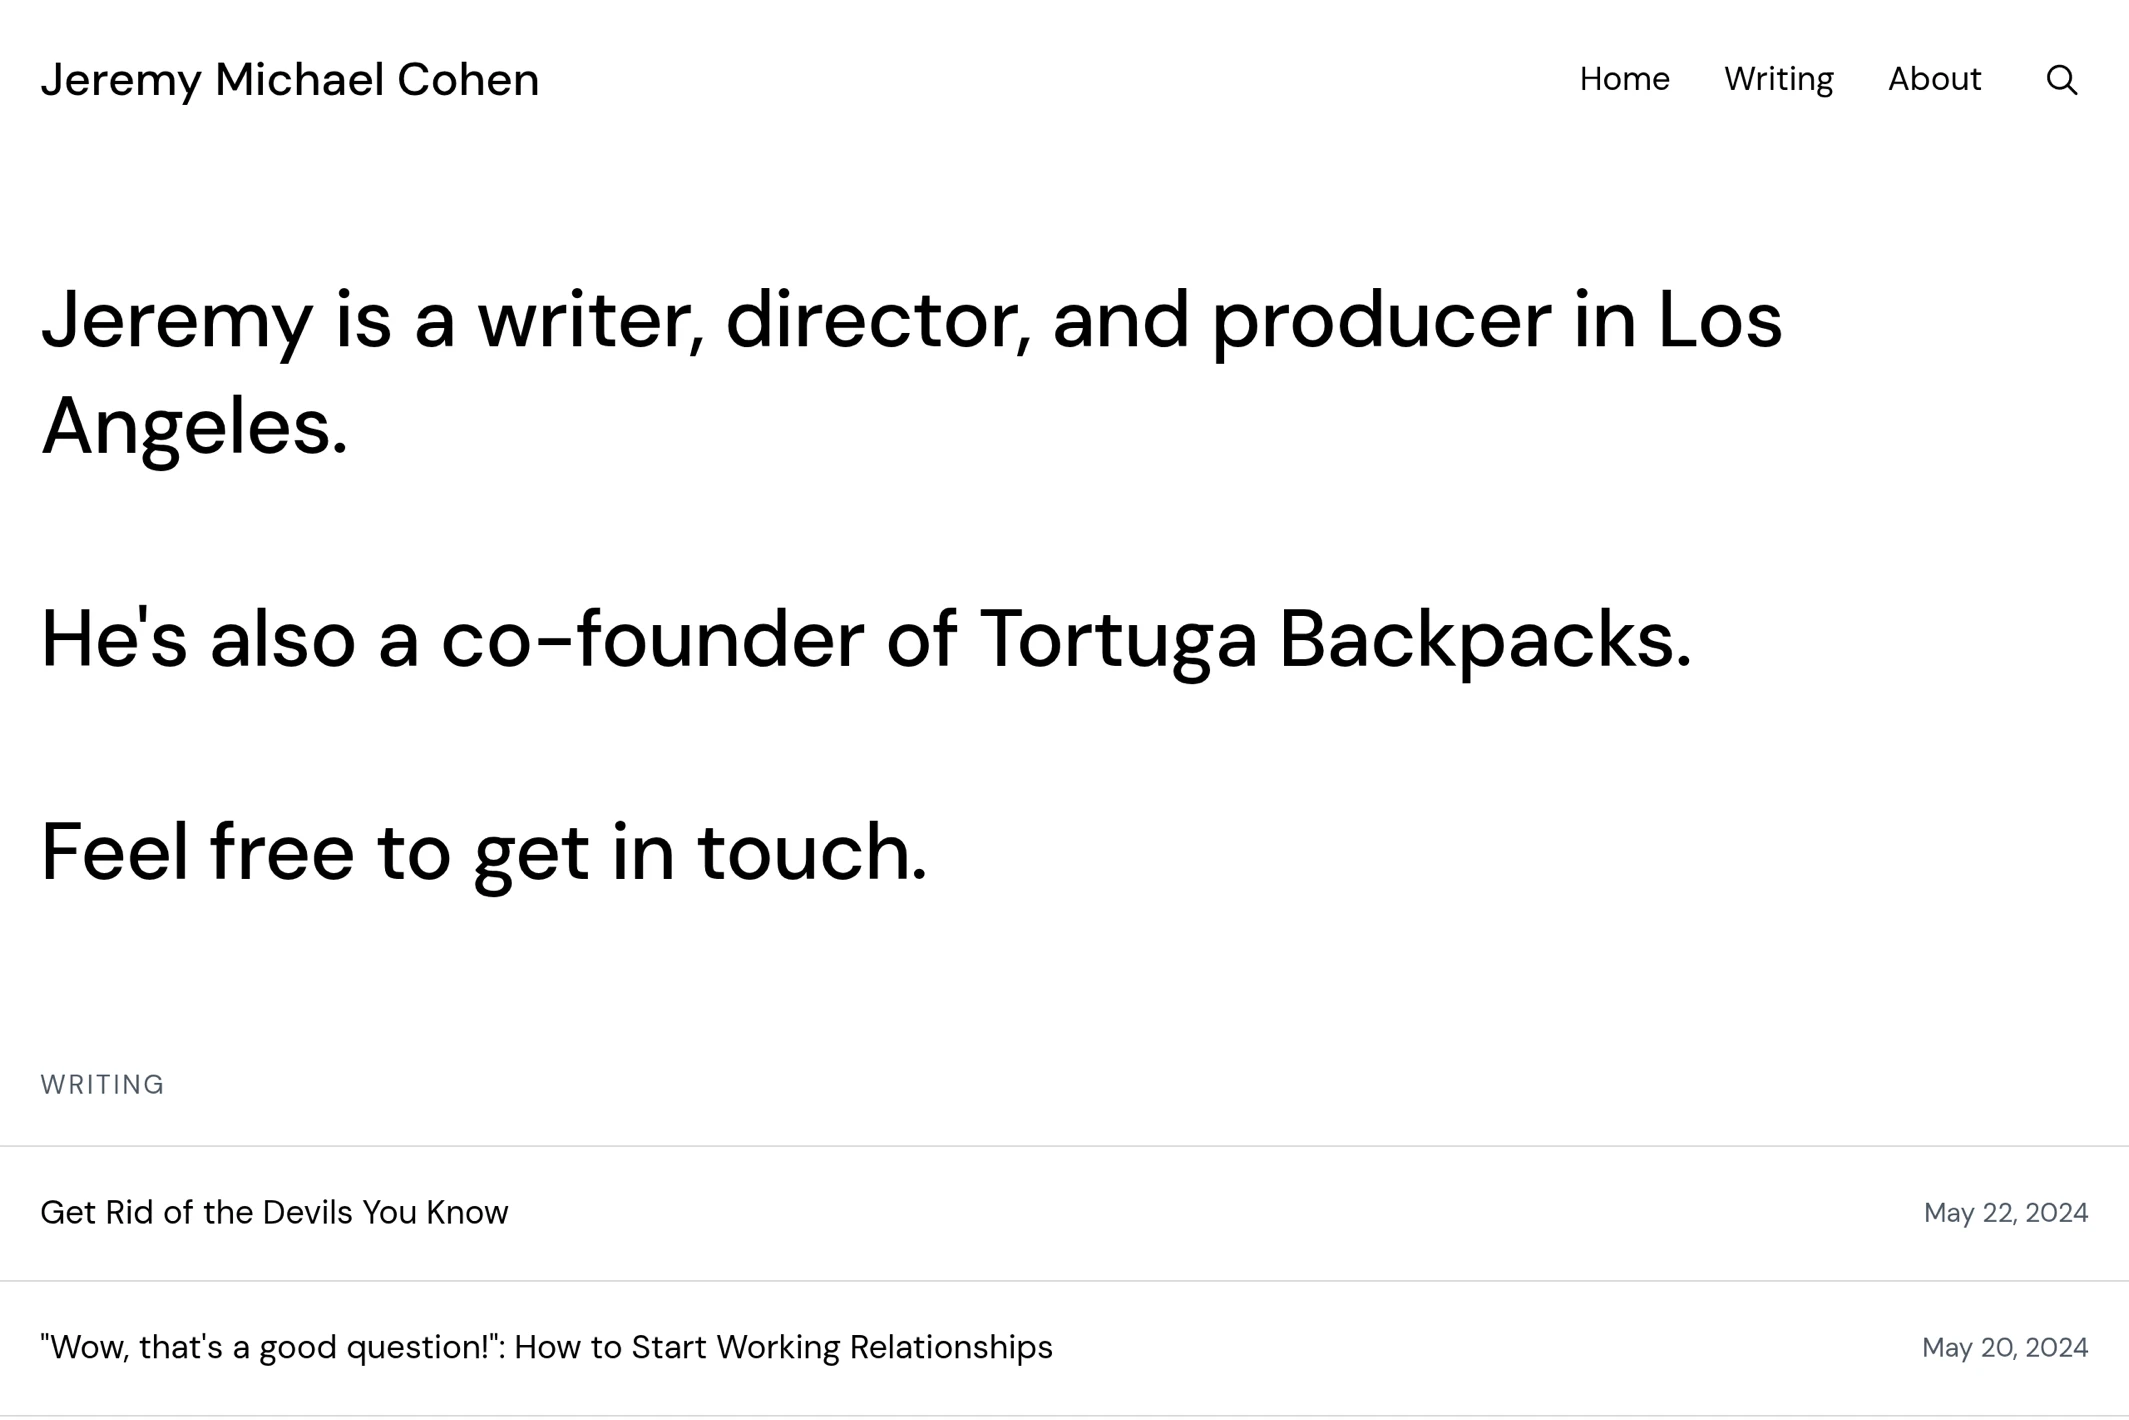Click the May 22, 2024 date
Image resolution: width=2129 pixels, height=1420 pixels.
click(2005, 1212)
